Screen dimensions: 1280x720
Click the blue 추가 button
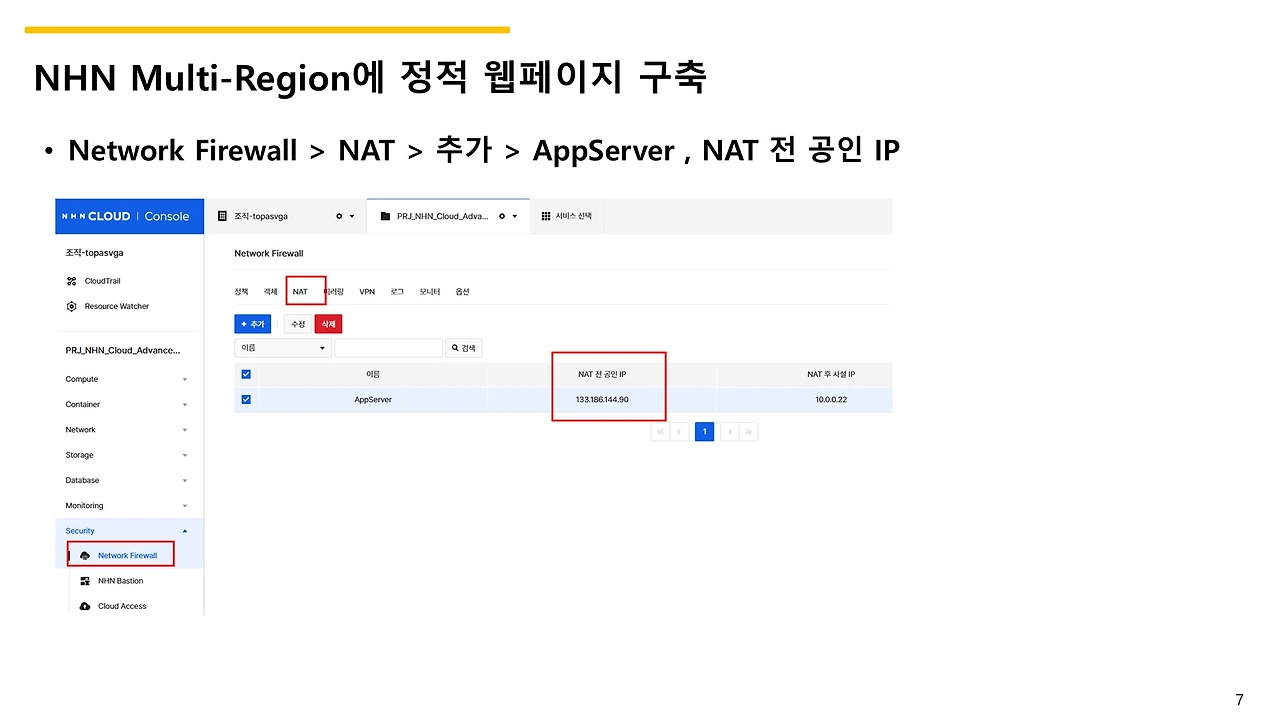tap(253, 324)
